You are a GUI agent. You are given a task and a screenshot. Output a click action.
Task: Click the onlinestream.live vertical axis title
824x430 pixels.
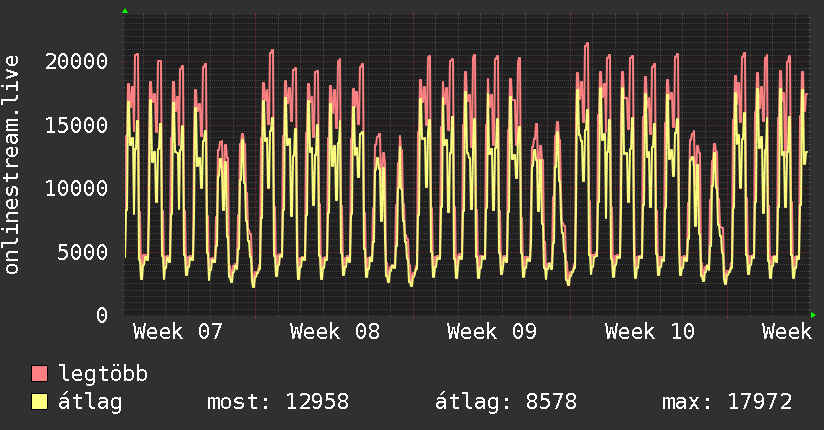pos(13,164)
